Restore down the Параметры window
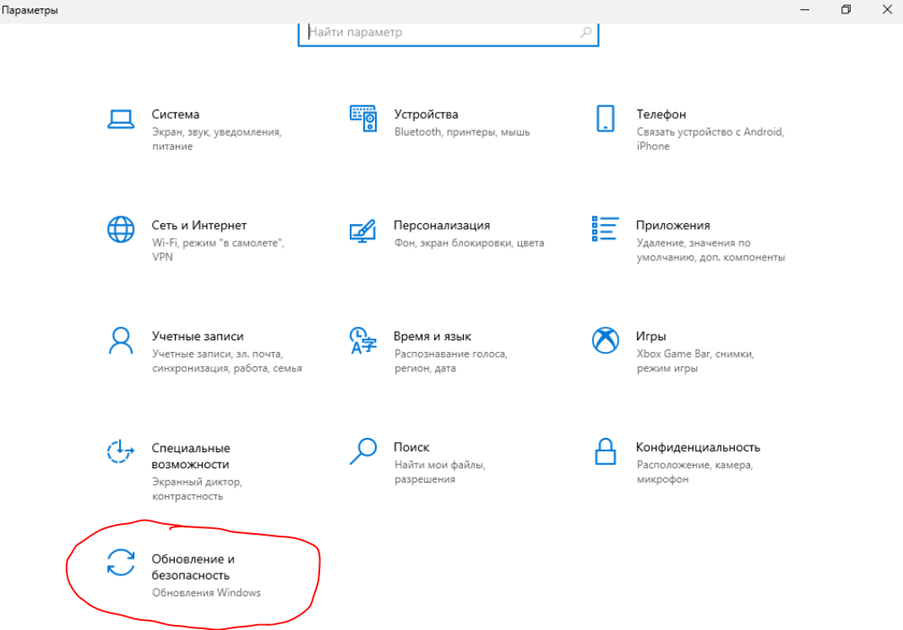Viewport: 903px width, 630px height. (x=846, y=10)
